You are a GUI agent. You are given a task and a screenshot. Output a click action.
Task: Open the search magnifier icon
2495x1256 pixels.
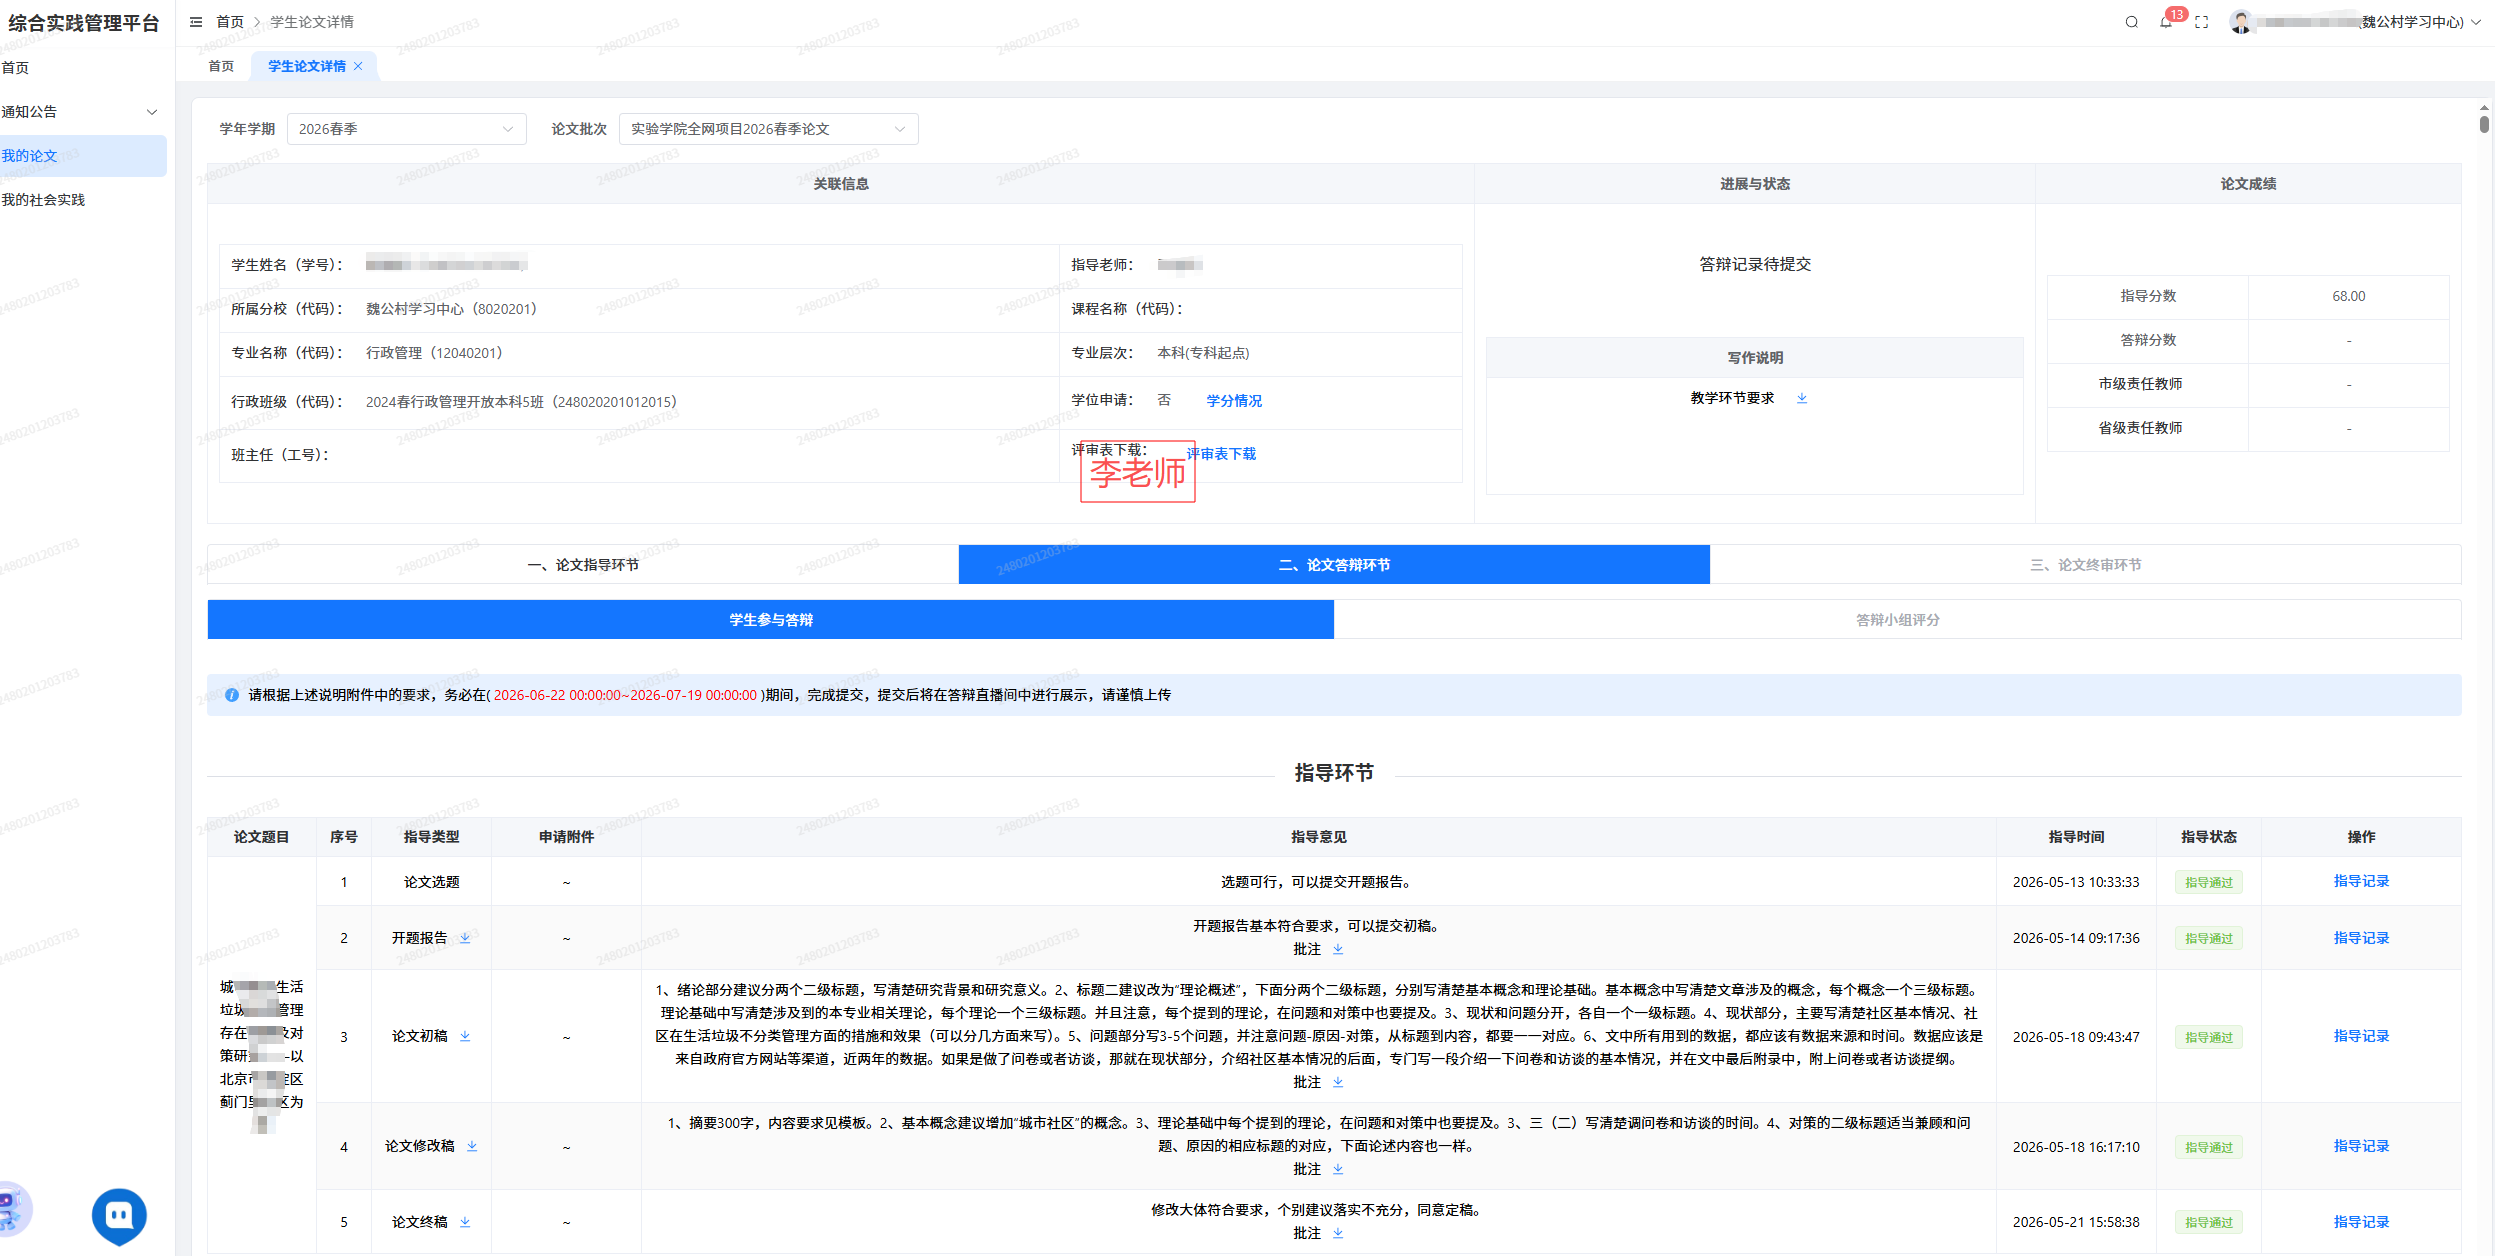(x=2131, y=22)
